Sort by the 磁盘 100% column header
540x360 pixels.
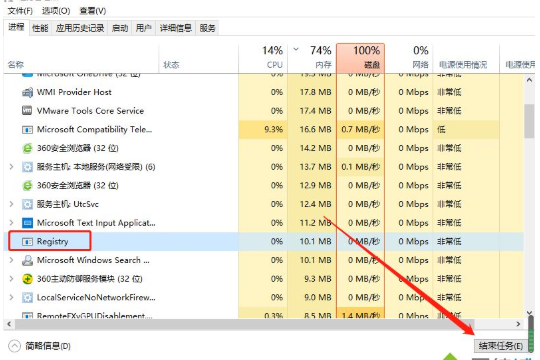[361, 59]
